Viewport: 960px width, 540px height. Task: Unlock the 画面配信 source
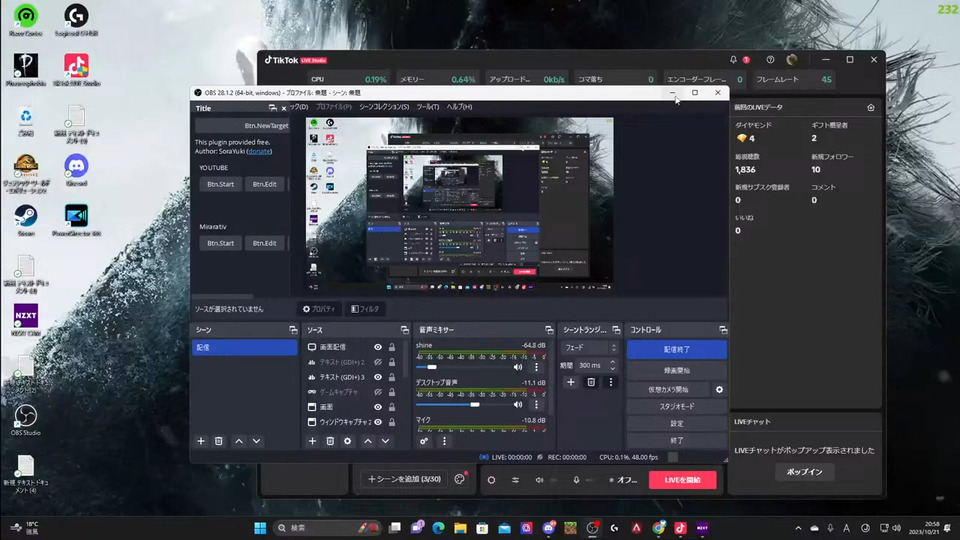tap(392, 347)
